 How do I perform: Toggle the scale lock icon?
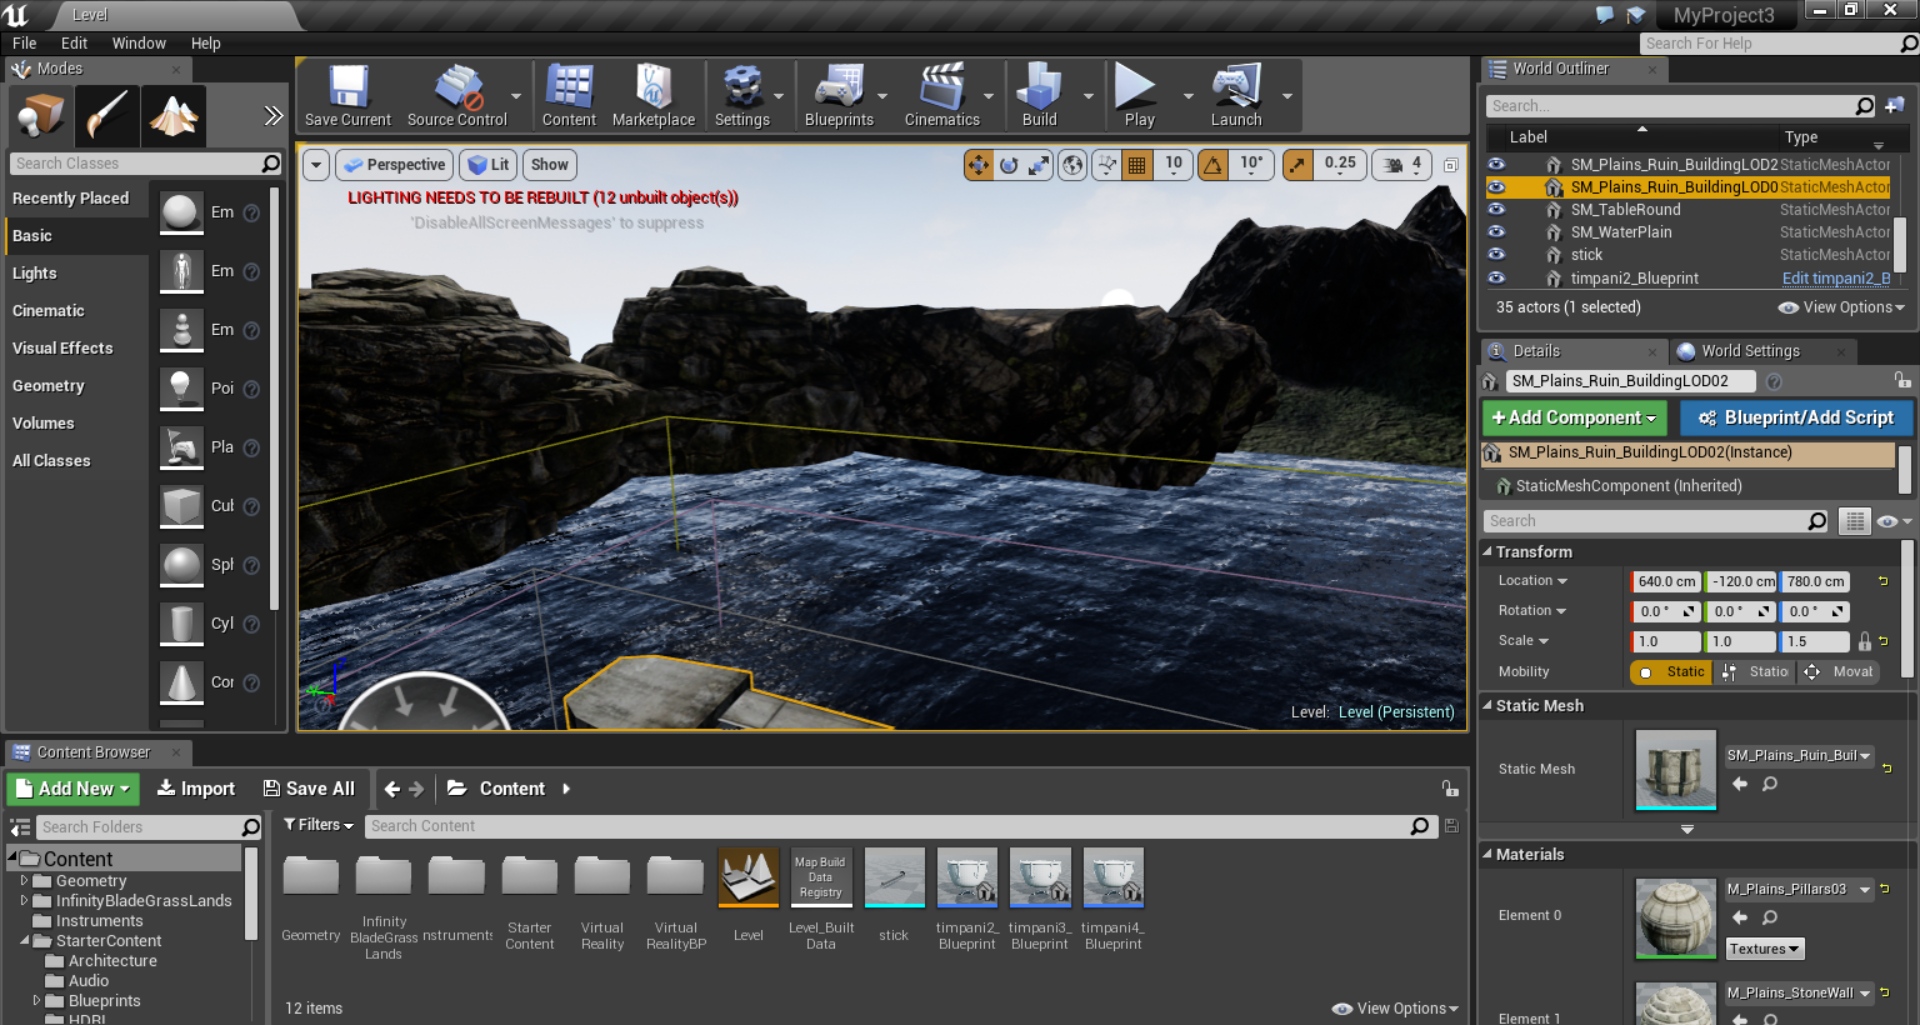[1864, 641]
